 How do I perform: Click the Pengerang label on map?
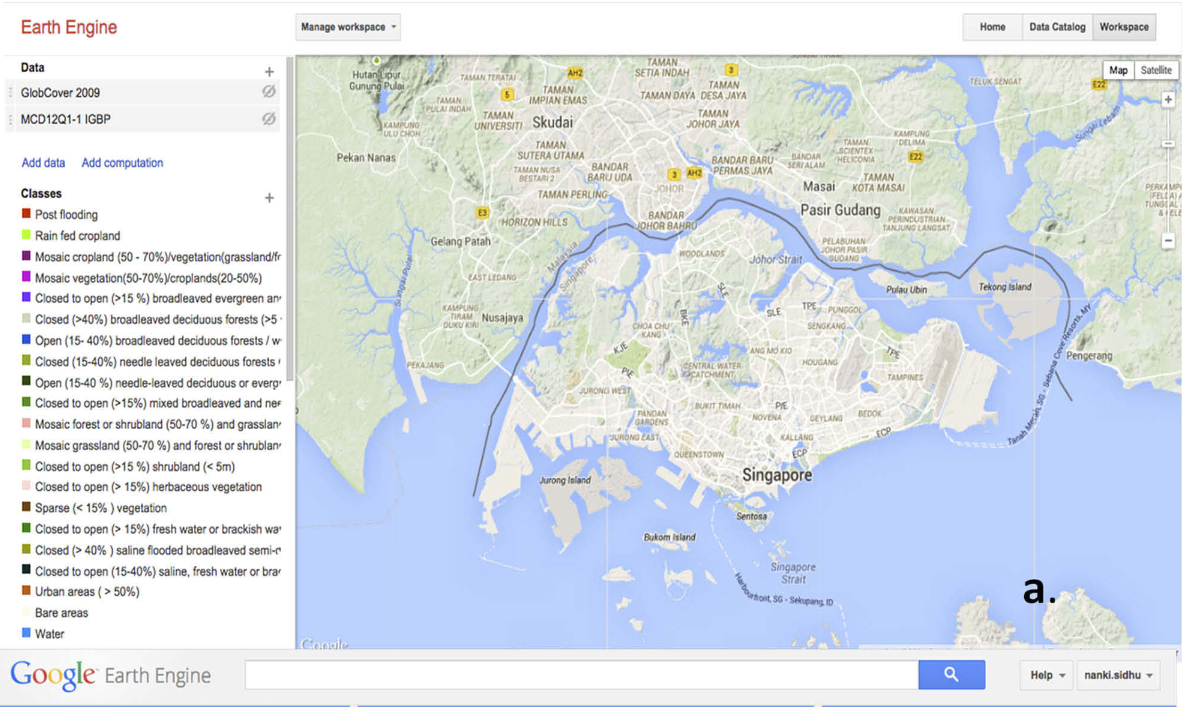[x=1089, y=356]
